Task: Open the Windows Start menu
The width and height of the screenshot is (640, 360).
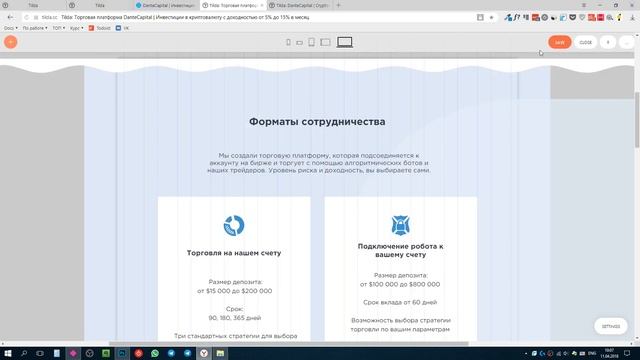Action: (7, 353)
